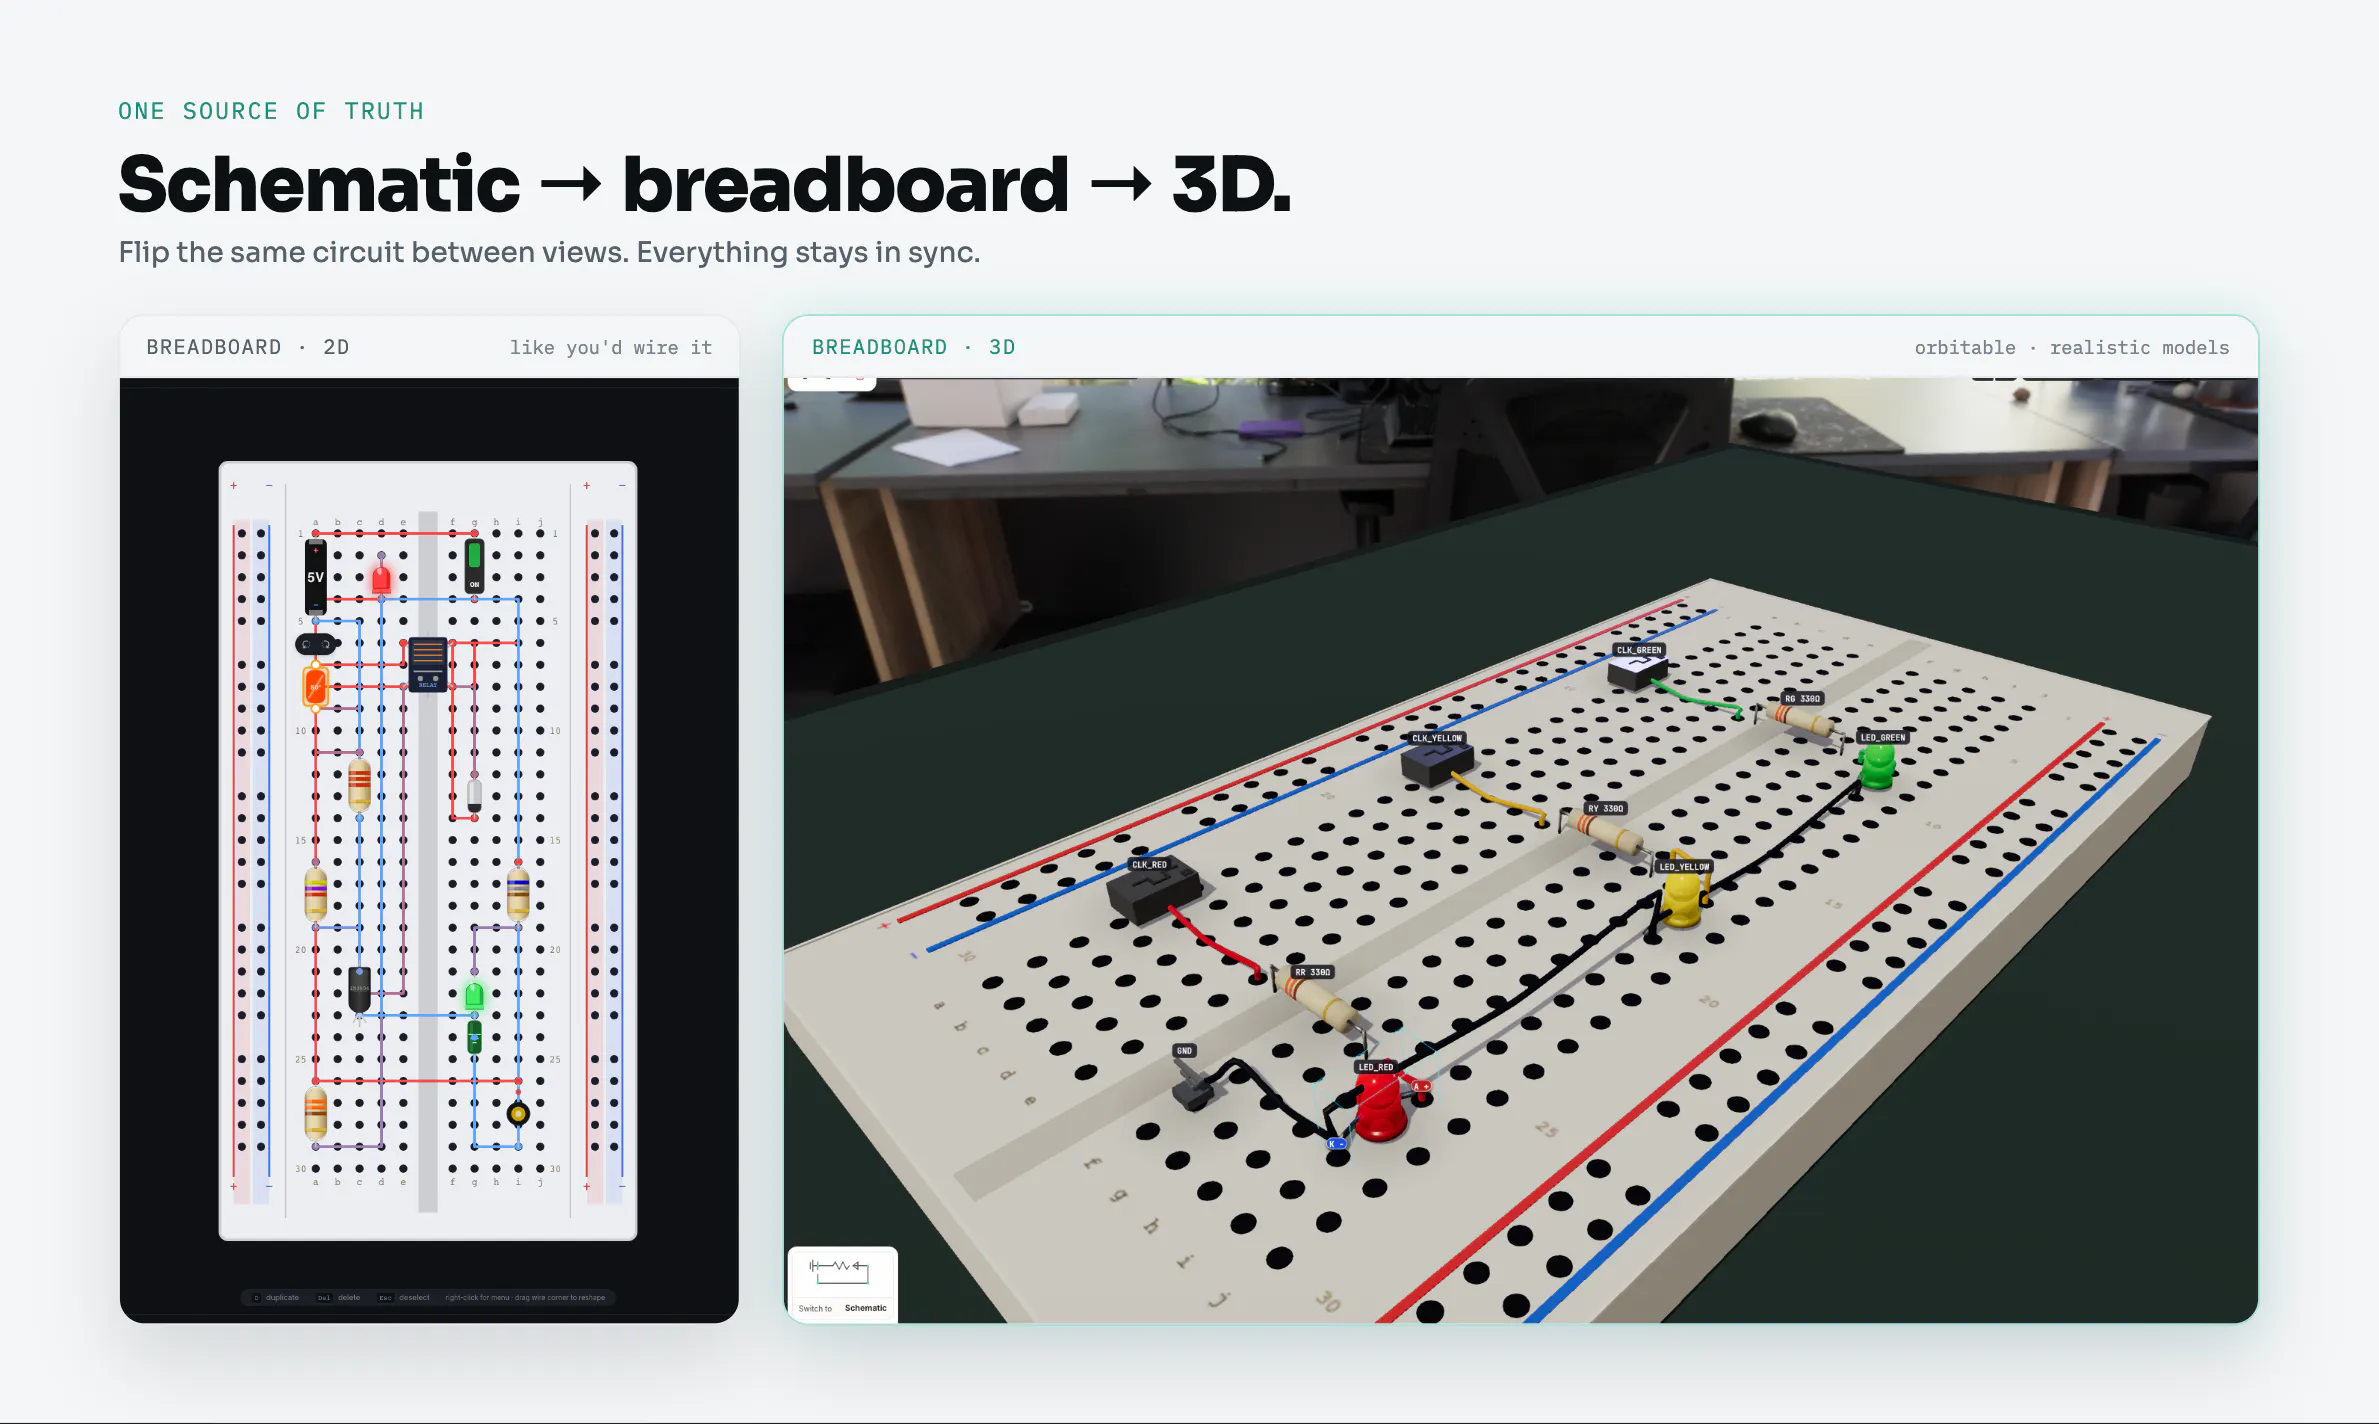
Task: Click the orange 80° thermistor component
Action: (315, 685)
